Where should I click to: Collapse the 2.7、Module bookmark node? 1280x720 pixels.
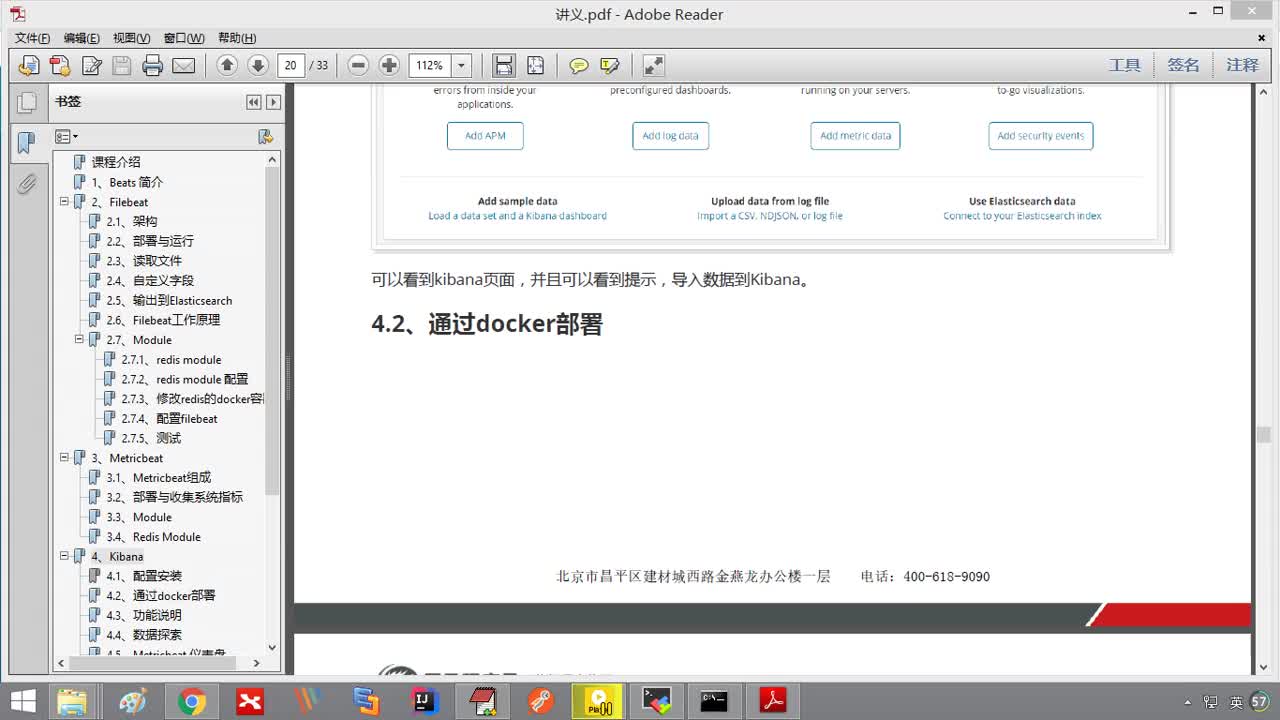coord(79,339)
